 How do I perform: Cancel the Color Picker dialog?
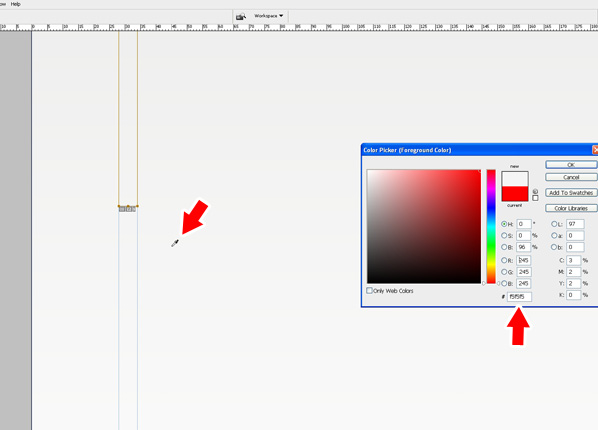(x=571, y=177)
